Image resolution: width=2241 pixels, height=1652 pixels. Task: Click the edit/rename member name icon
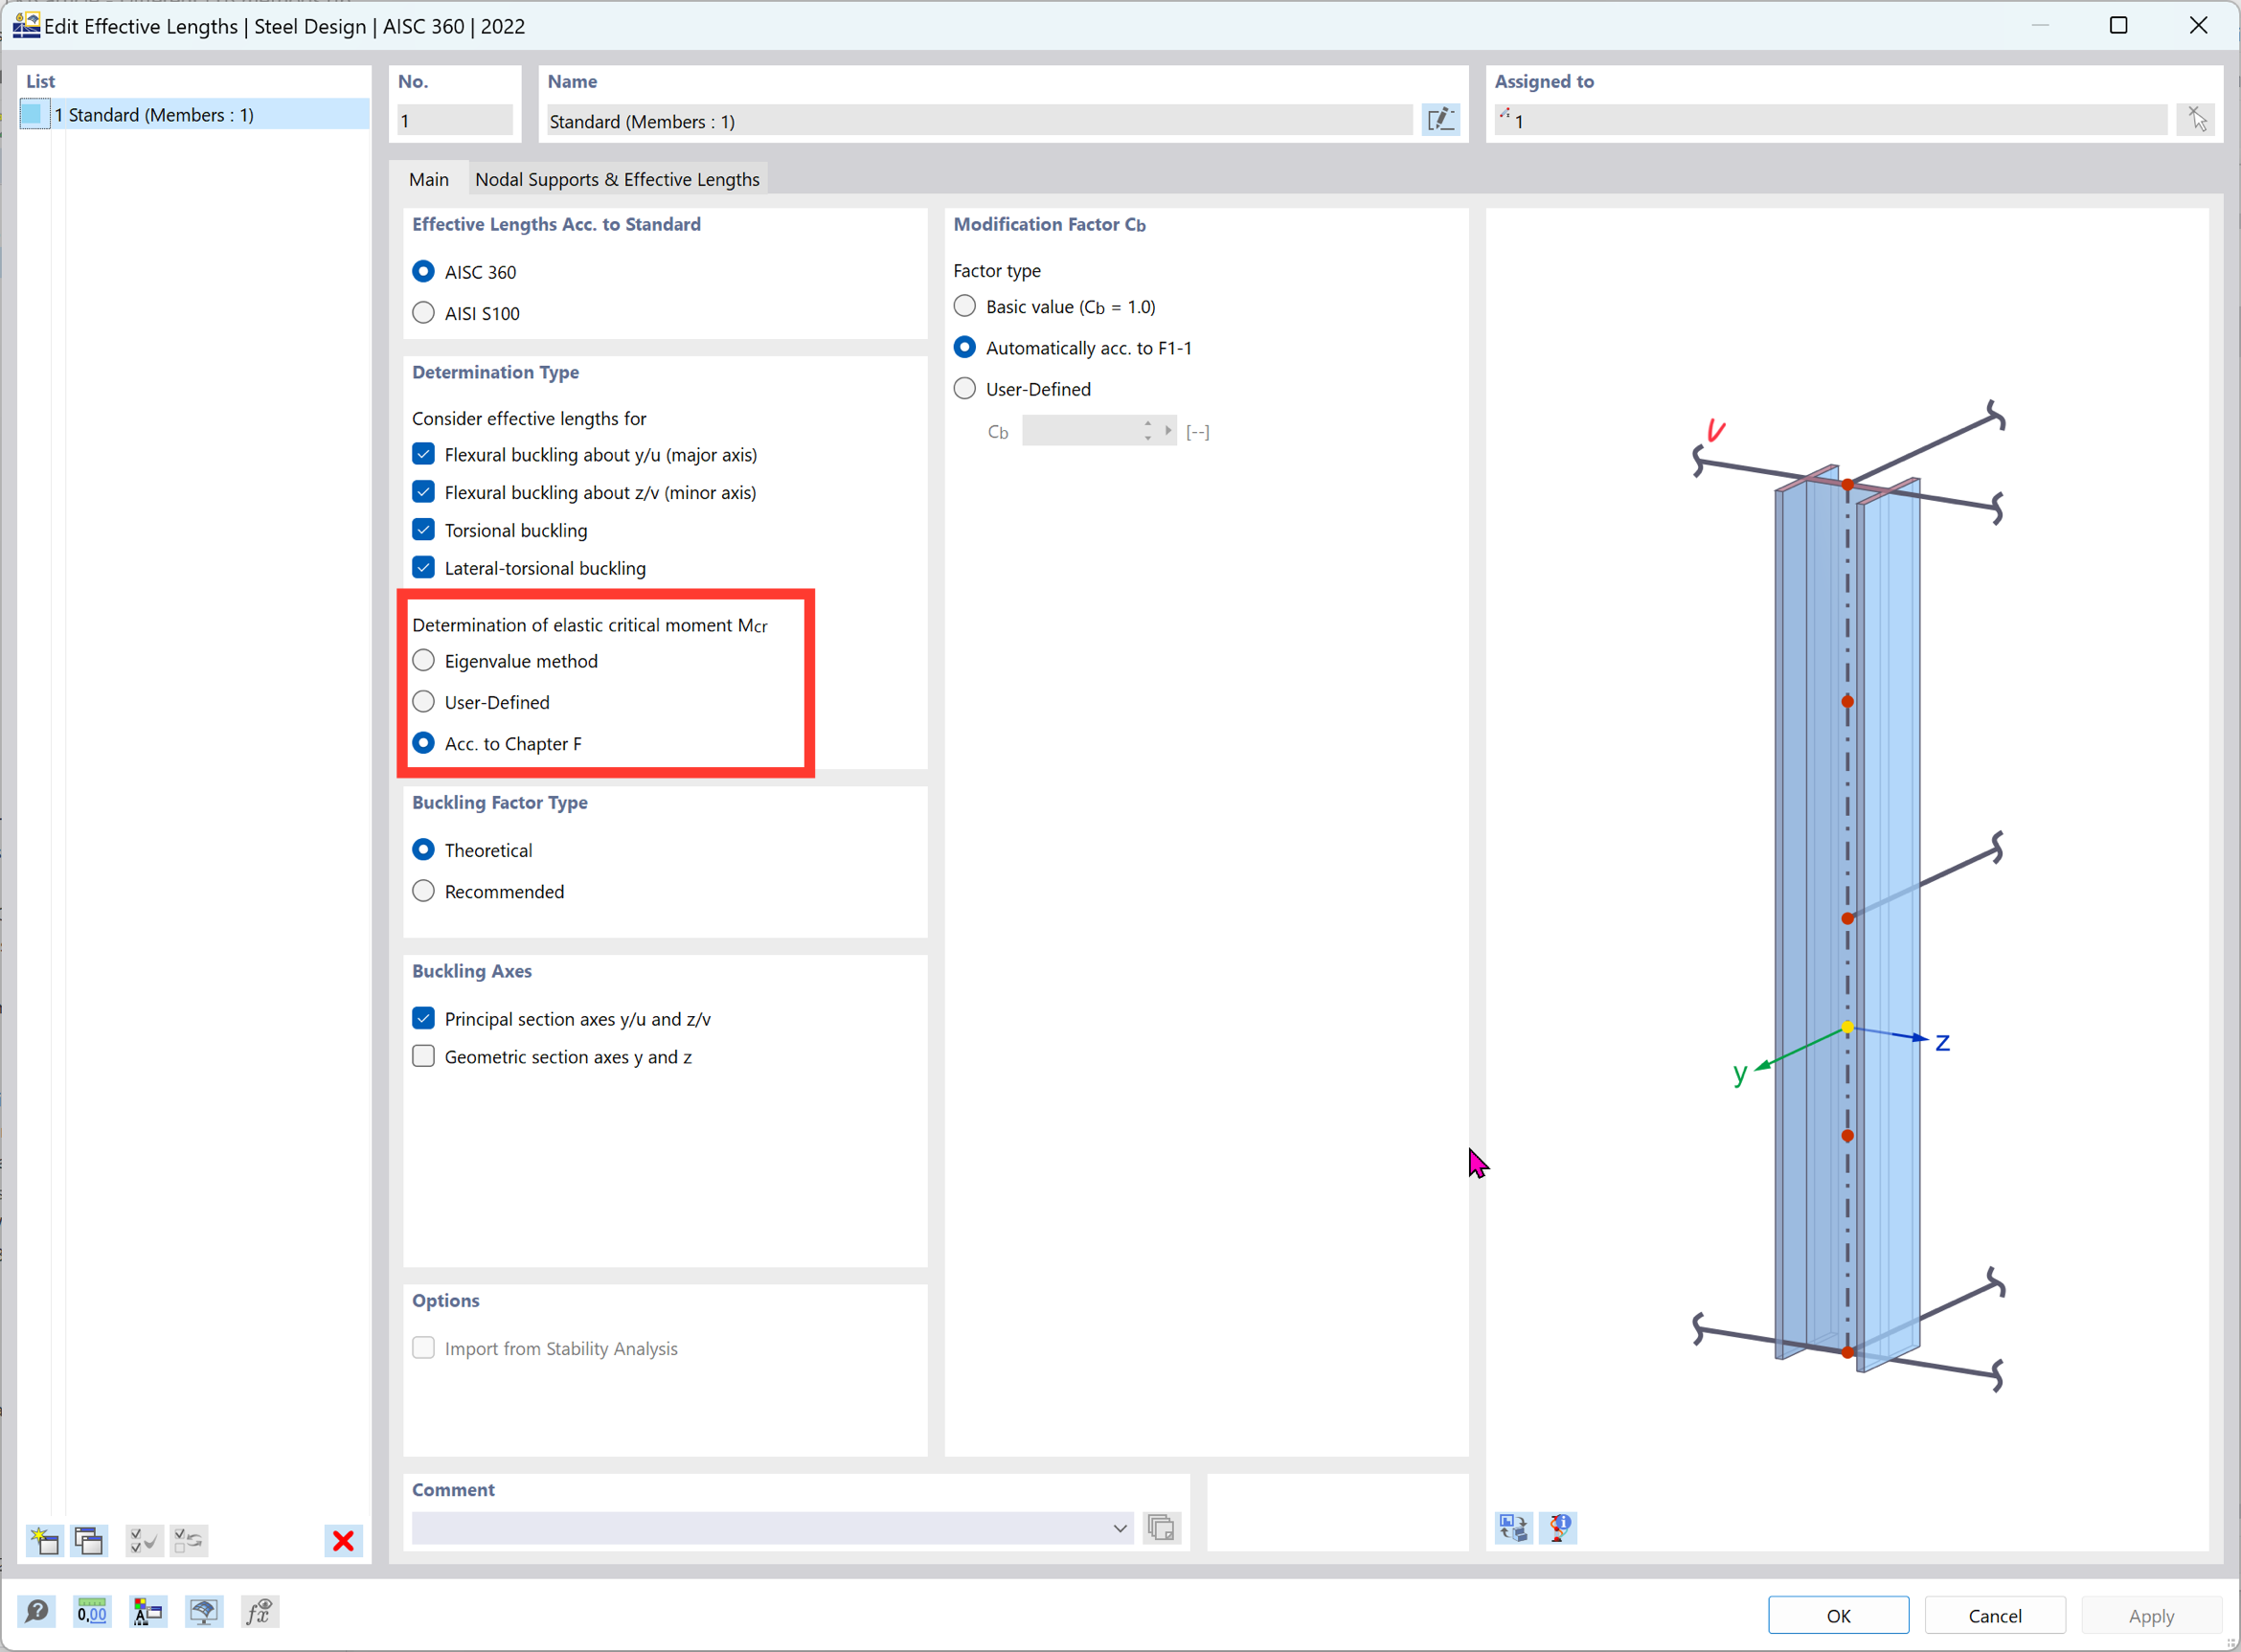[1440, 120]
